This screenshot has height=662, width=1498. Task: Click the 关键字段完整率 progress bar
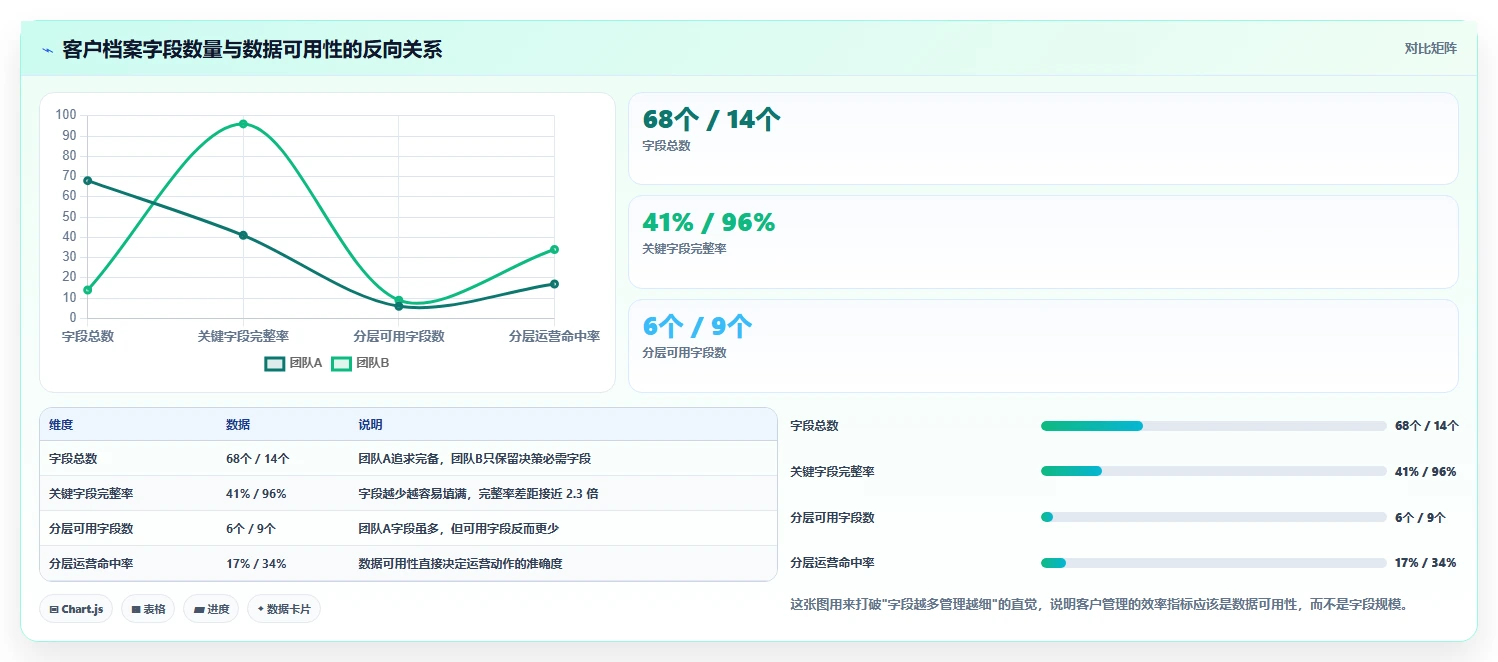coord(1214,471)
